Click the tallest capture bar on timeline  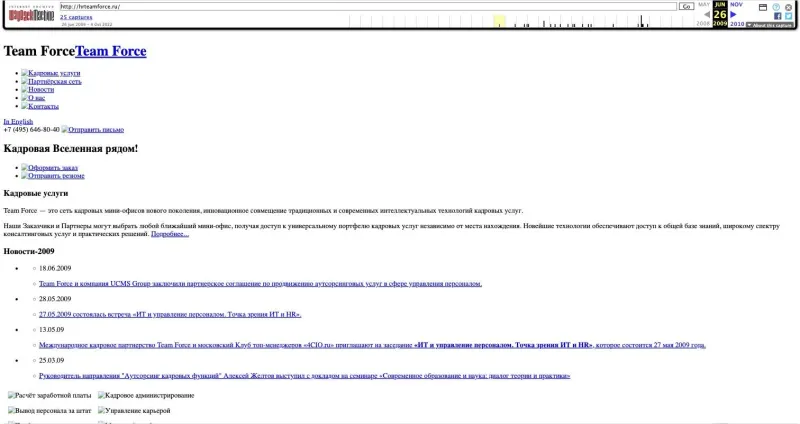(x=641, y=21)
